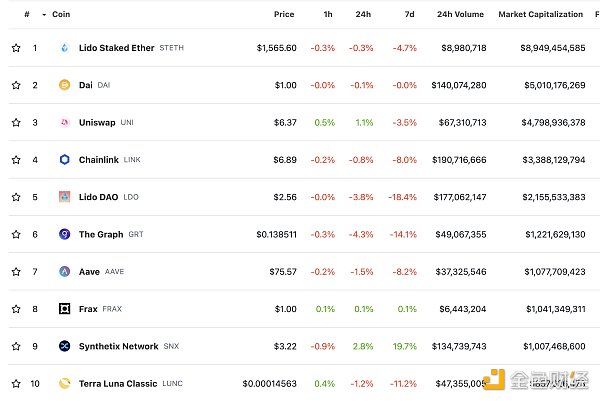Click the Dai coin logo
Image resolution: width=600 pixels, height=401 pixels.
coord(65,85)
